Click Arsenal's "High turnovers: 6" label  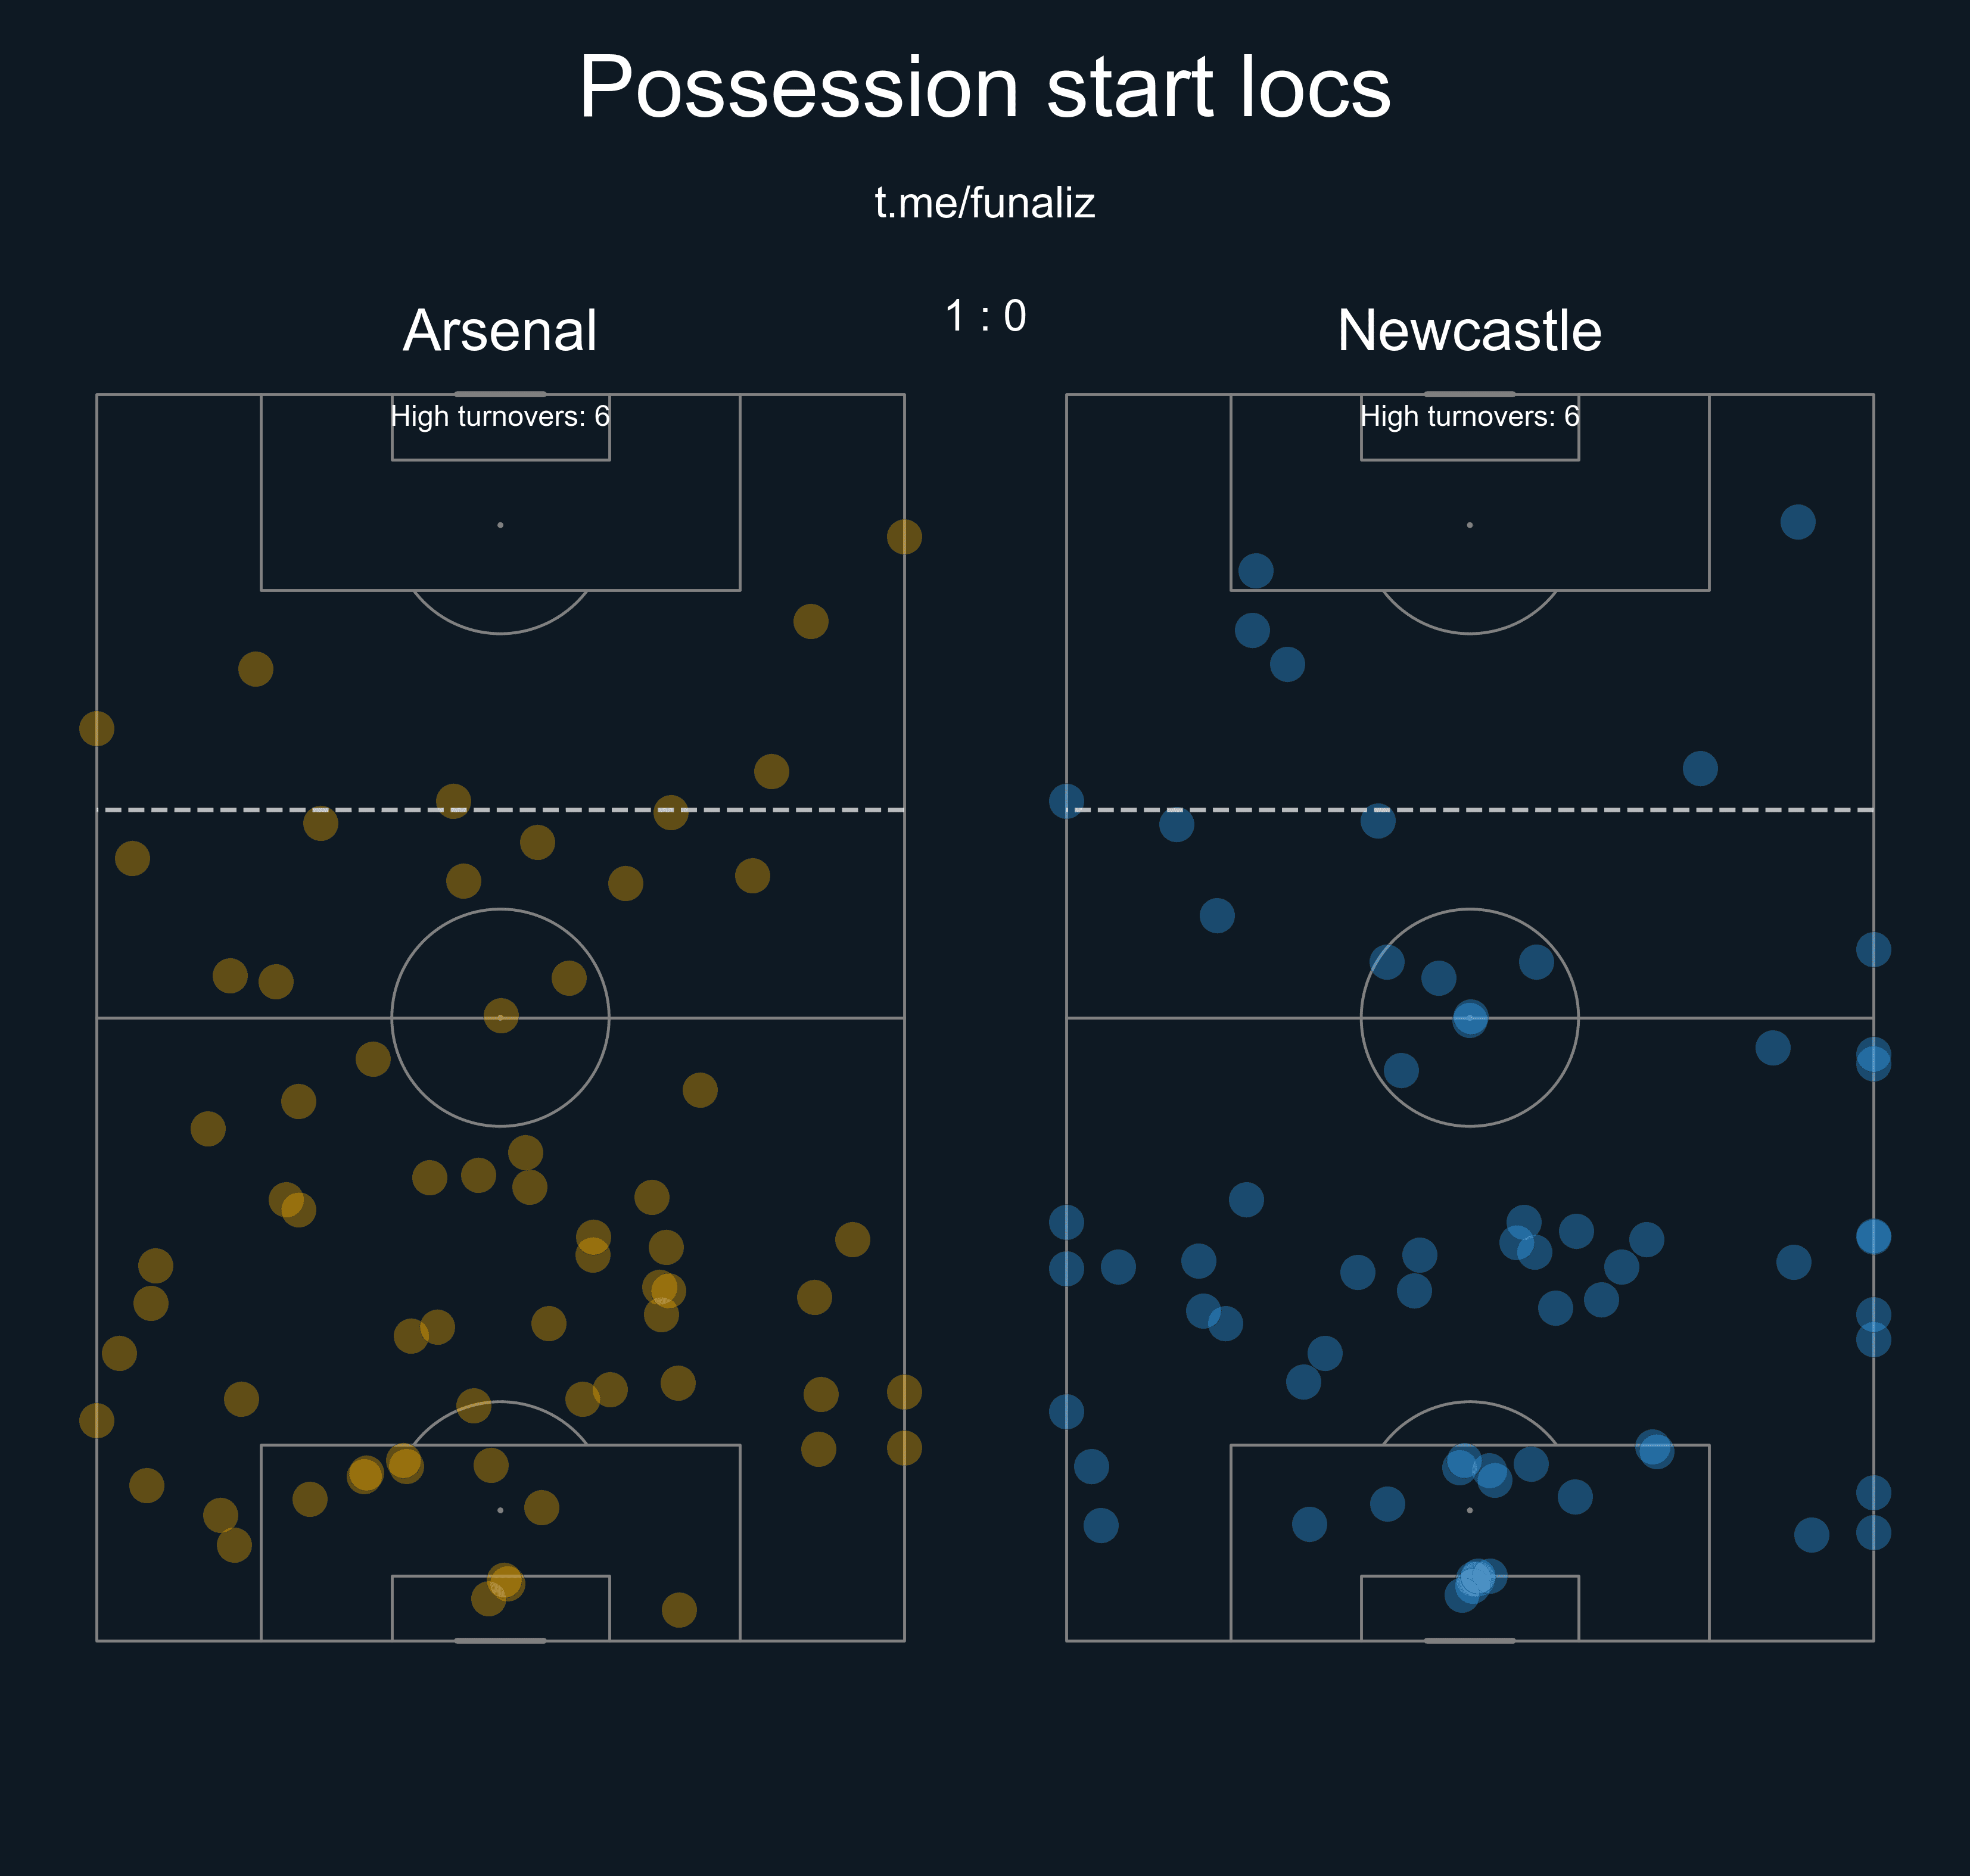click(500, 416)
